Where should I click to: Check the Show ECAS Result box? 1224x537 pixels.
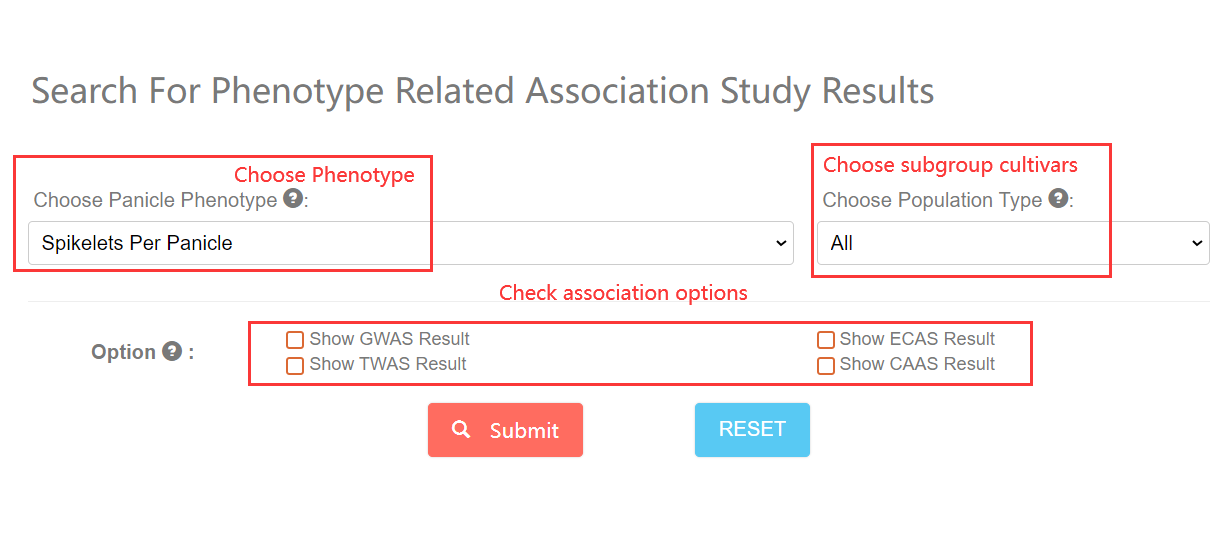(826, 340)
